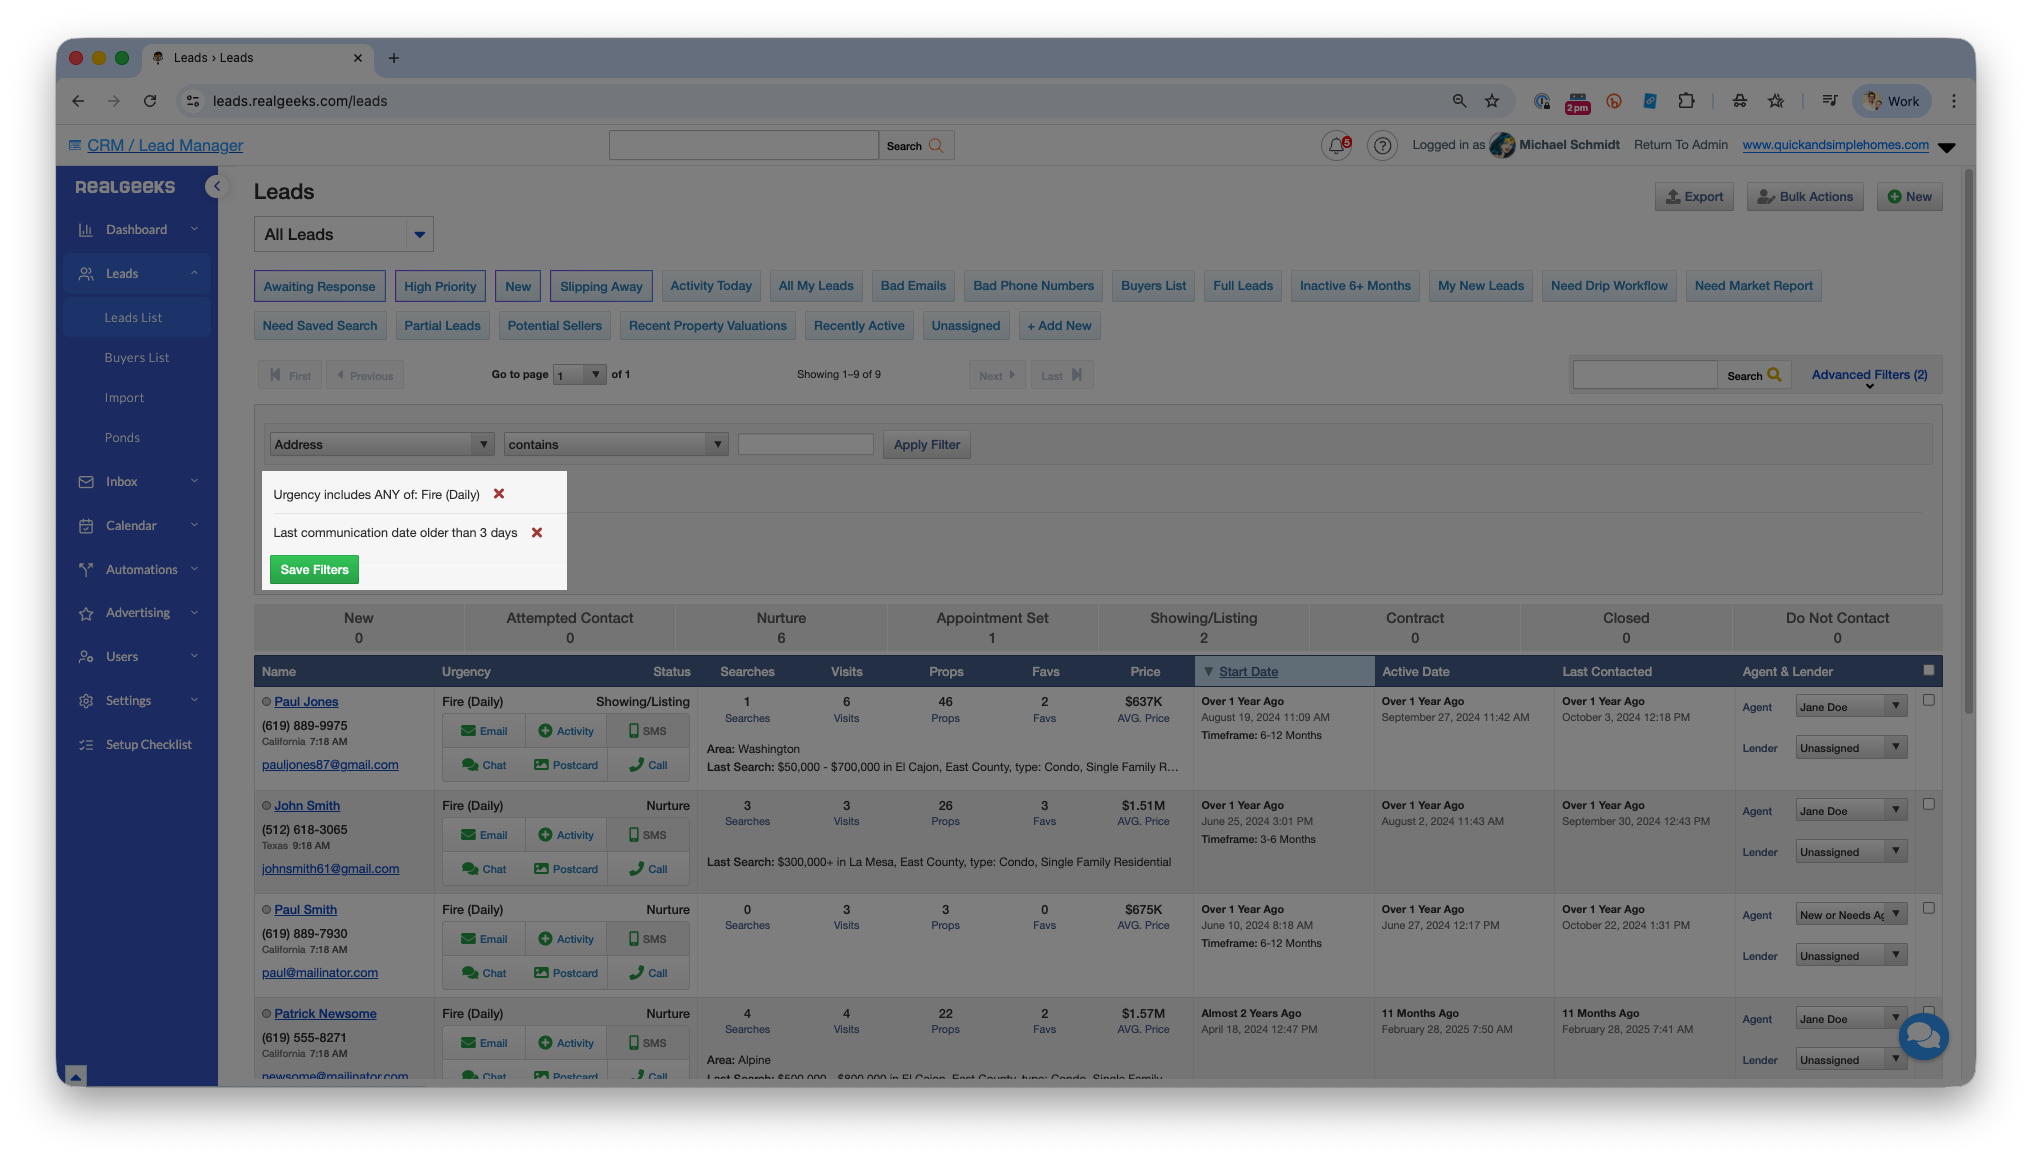The height and width of the screenshot is (1161, 2032).
Task: Open the Address filter field dropdown
Action: (x=382, y=444)
